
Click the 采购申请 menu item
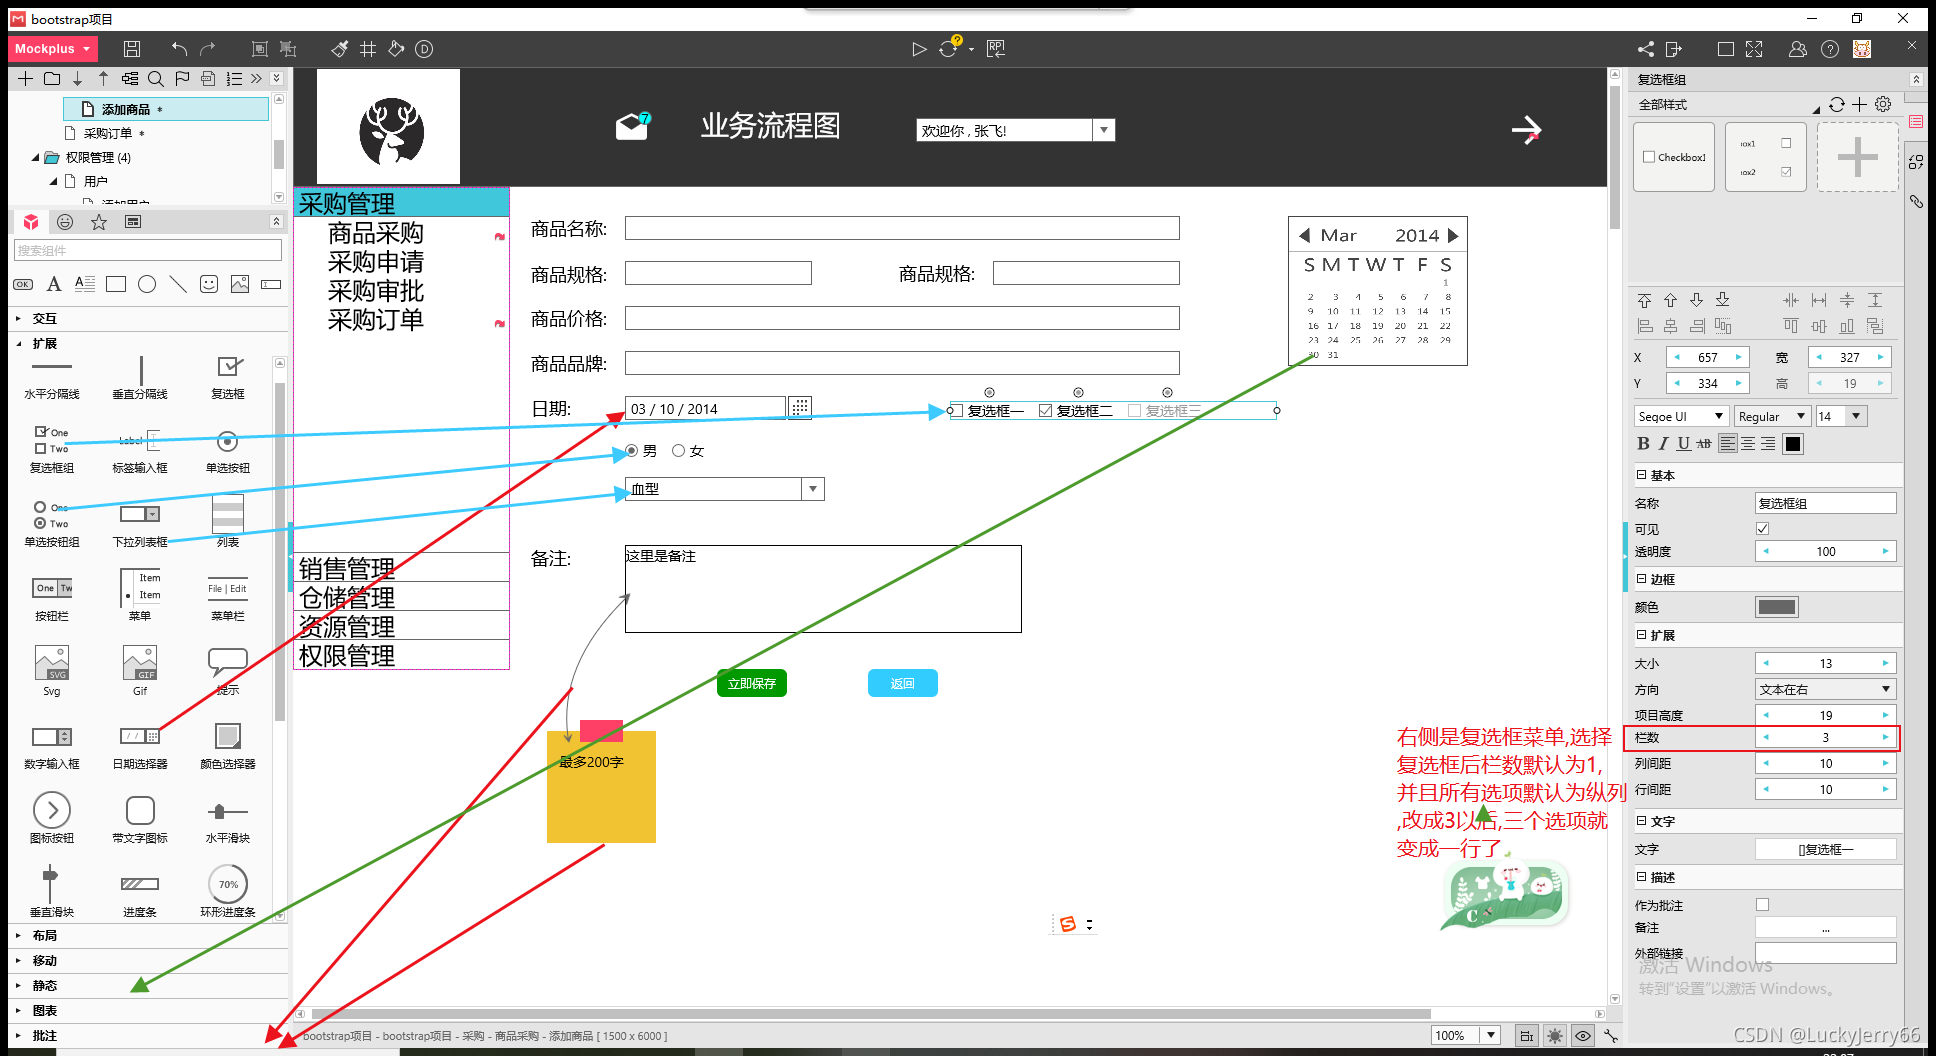[x=376, y=262]
